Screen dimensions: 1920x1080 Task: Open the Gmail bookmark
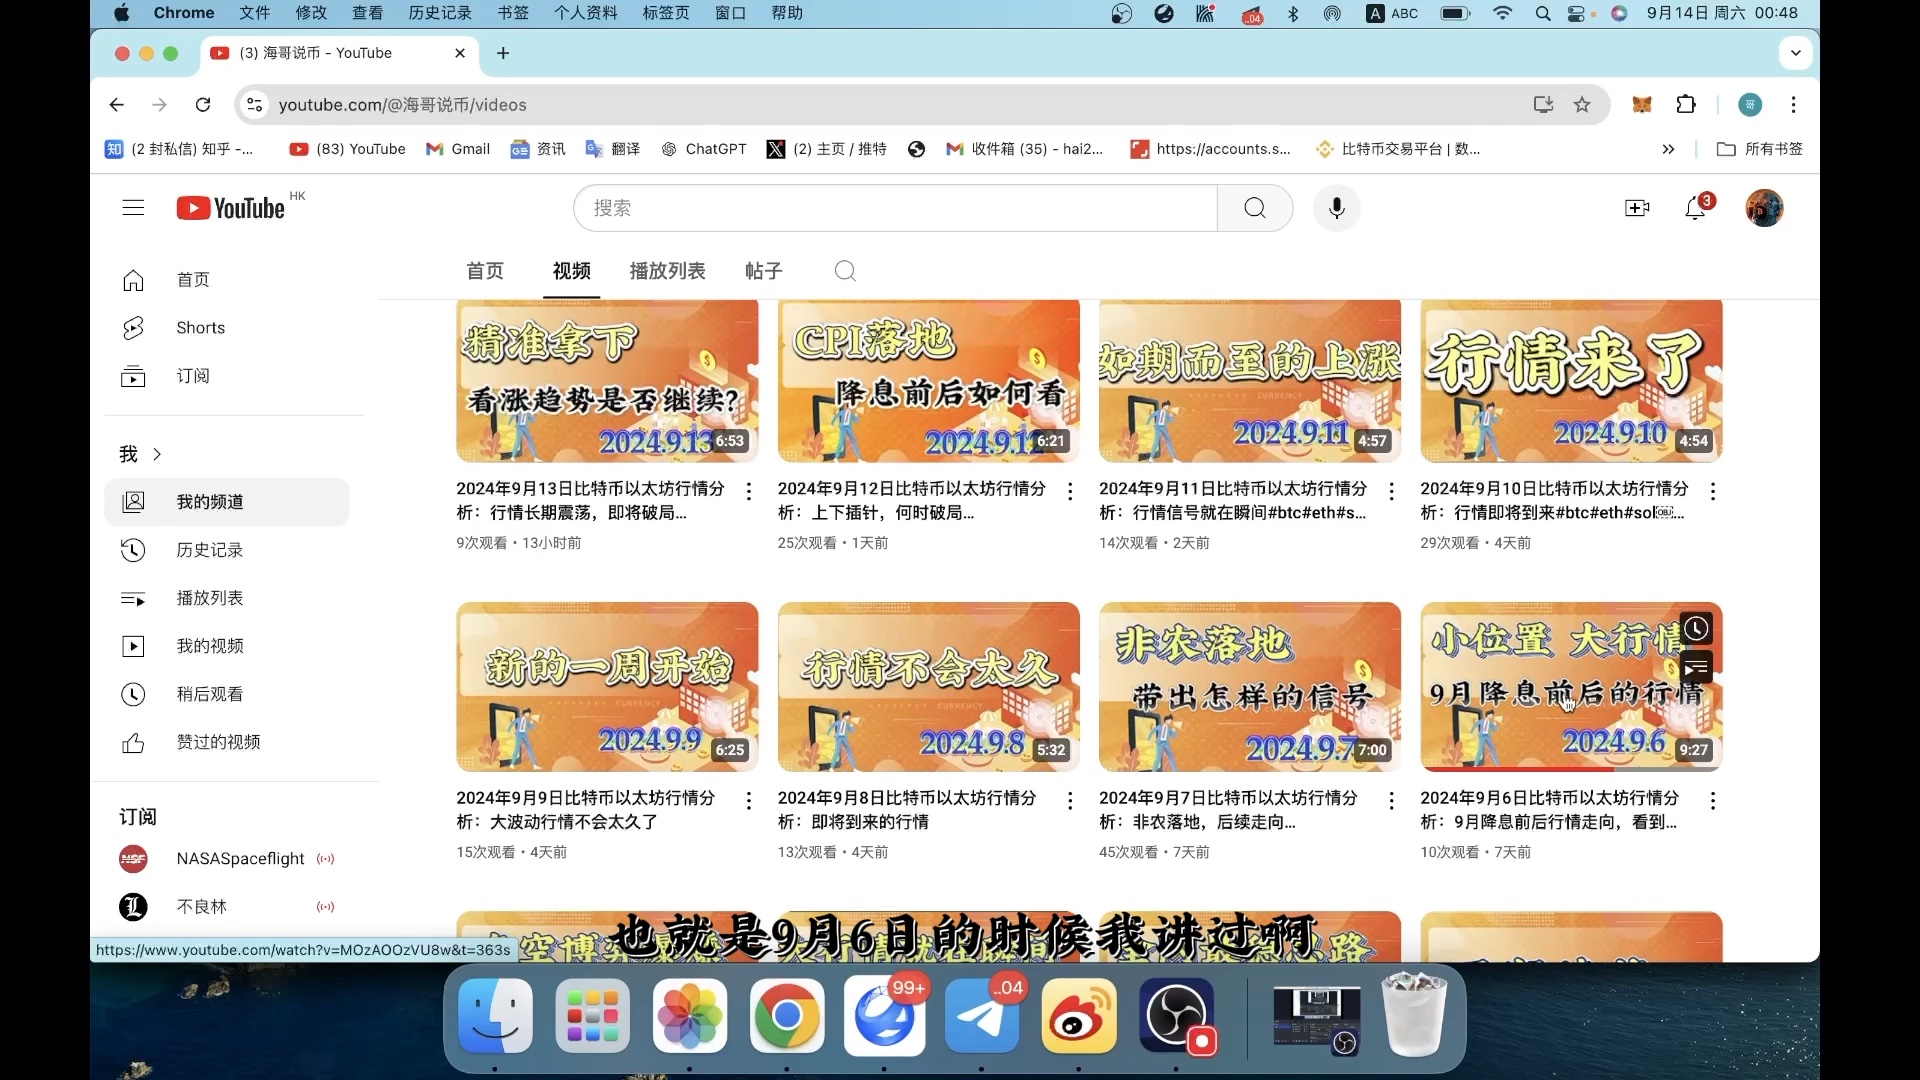(x=458, y=149)
